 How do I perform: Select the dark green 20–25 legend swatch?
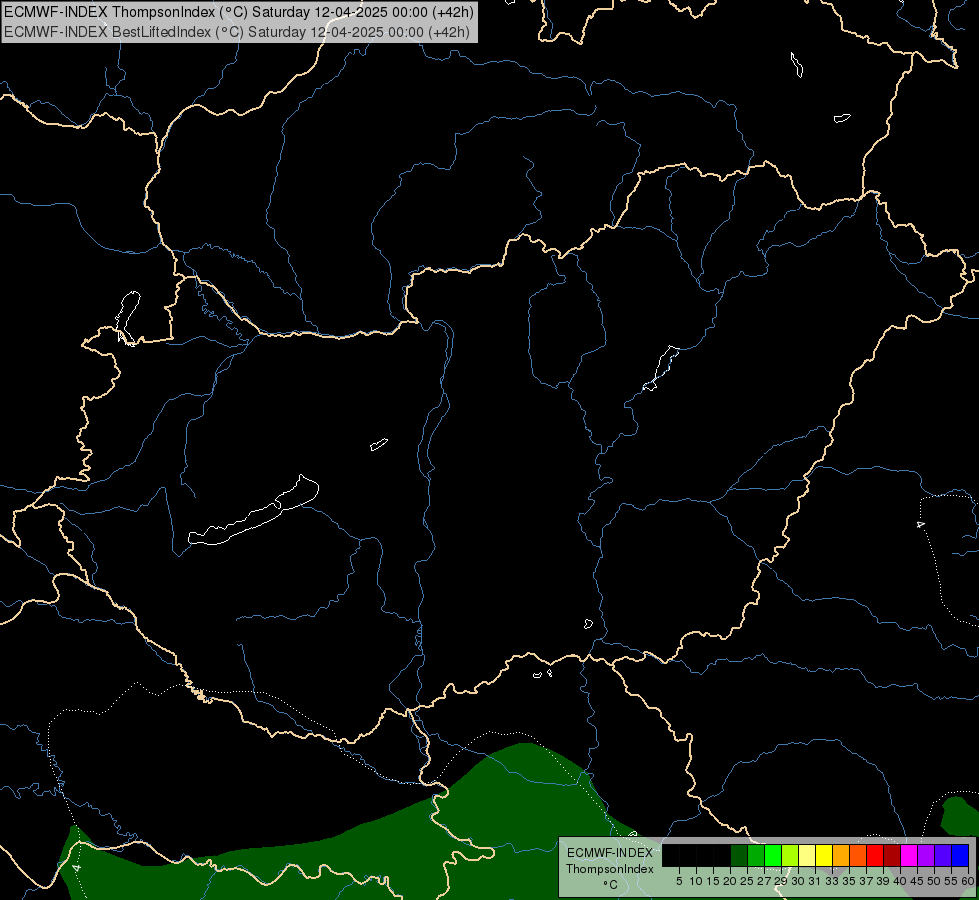tap(739, 855)
